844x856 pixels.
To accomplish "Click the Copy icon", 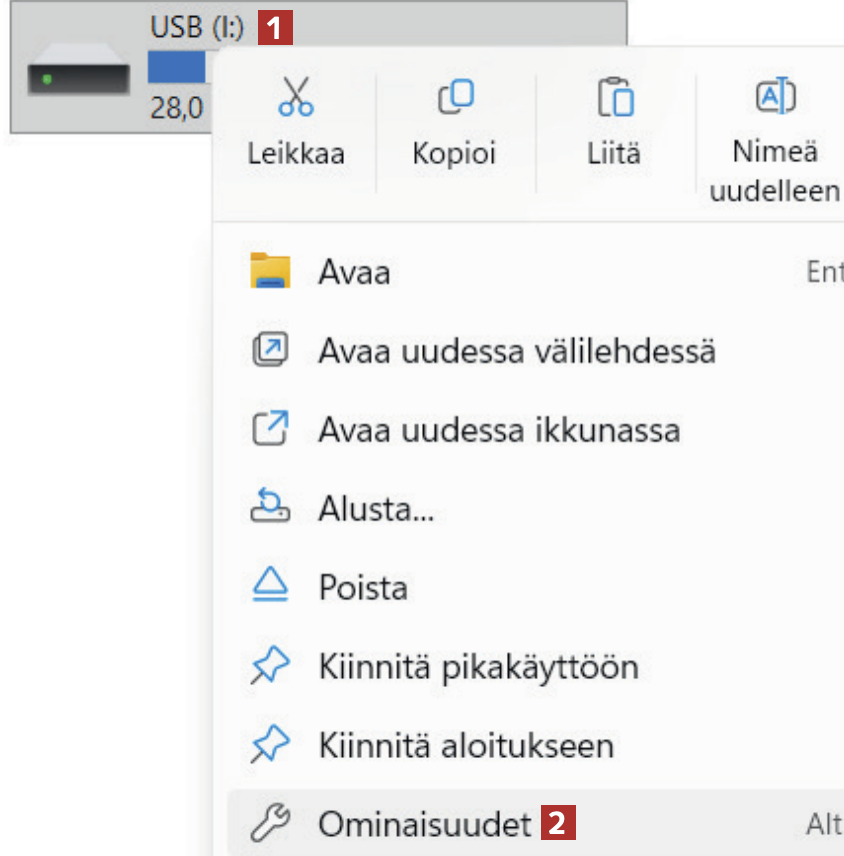I will (454, 98).
